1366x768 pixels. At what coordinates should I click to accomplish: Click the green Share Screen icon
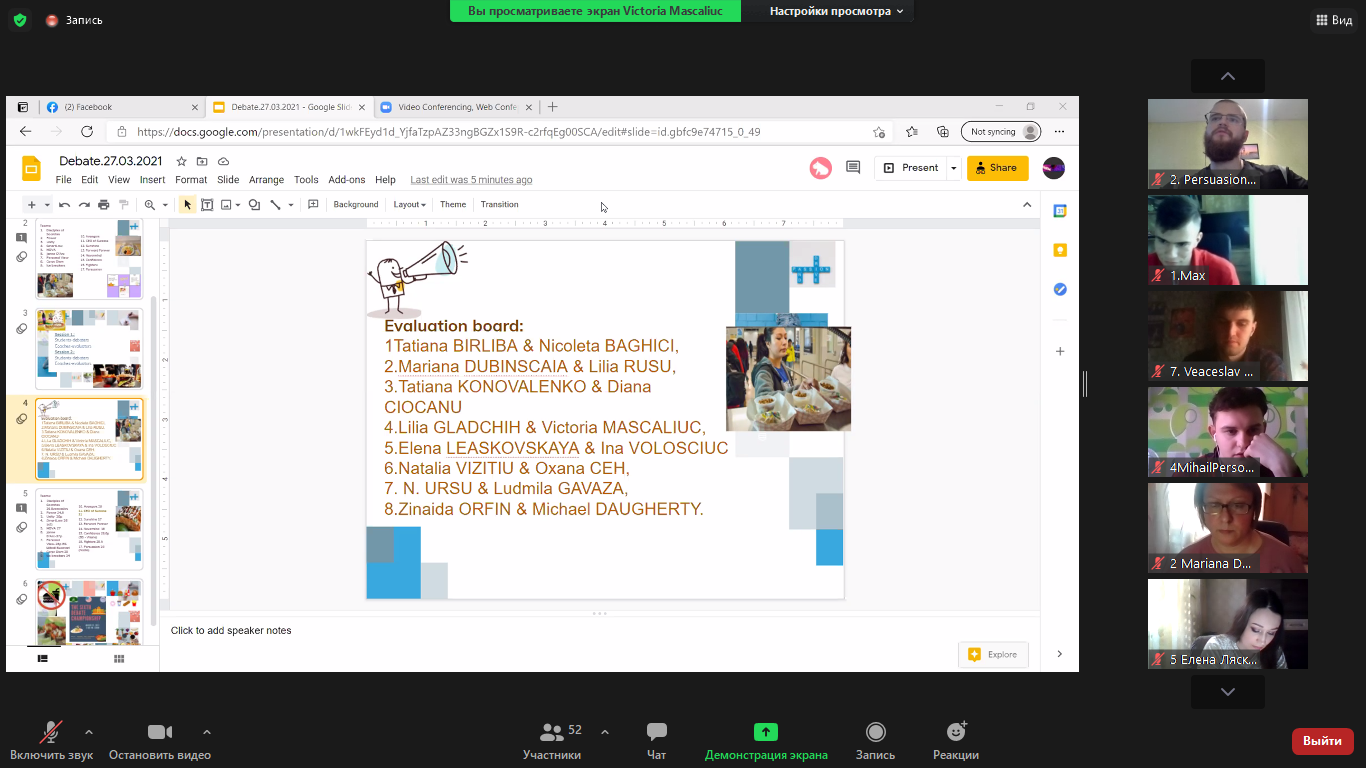pyautogui.click(x=765, y=732)
